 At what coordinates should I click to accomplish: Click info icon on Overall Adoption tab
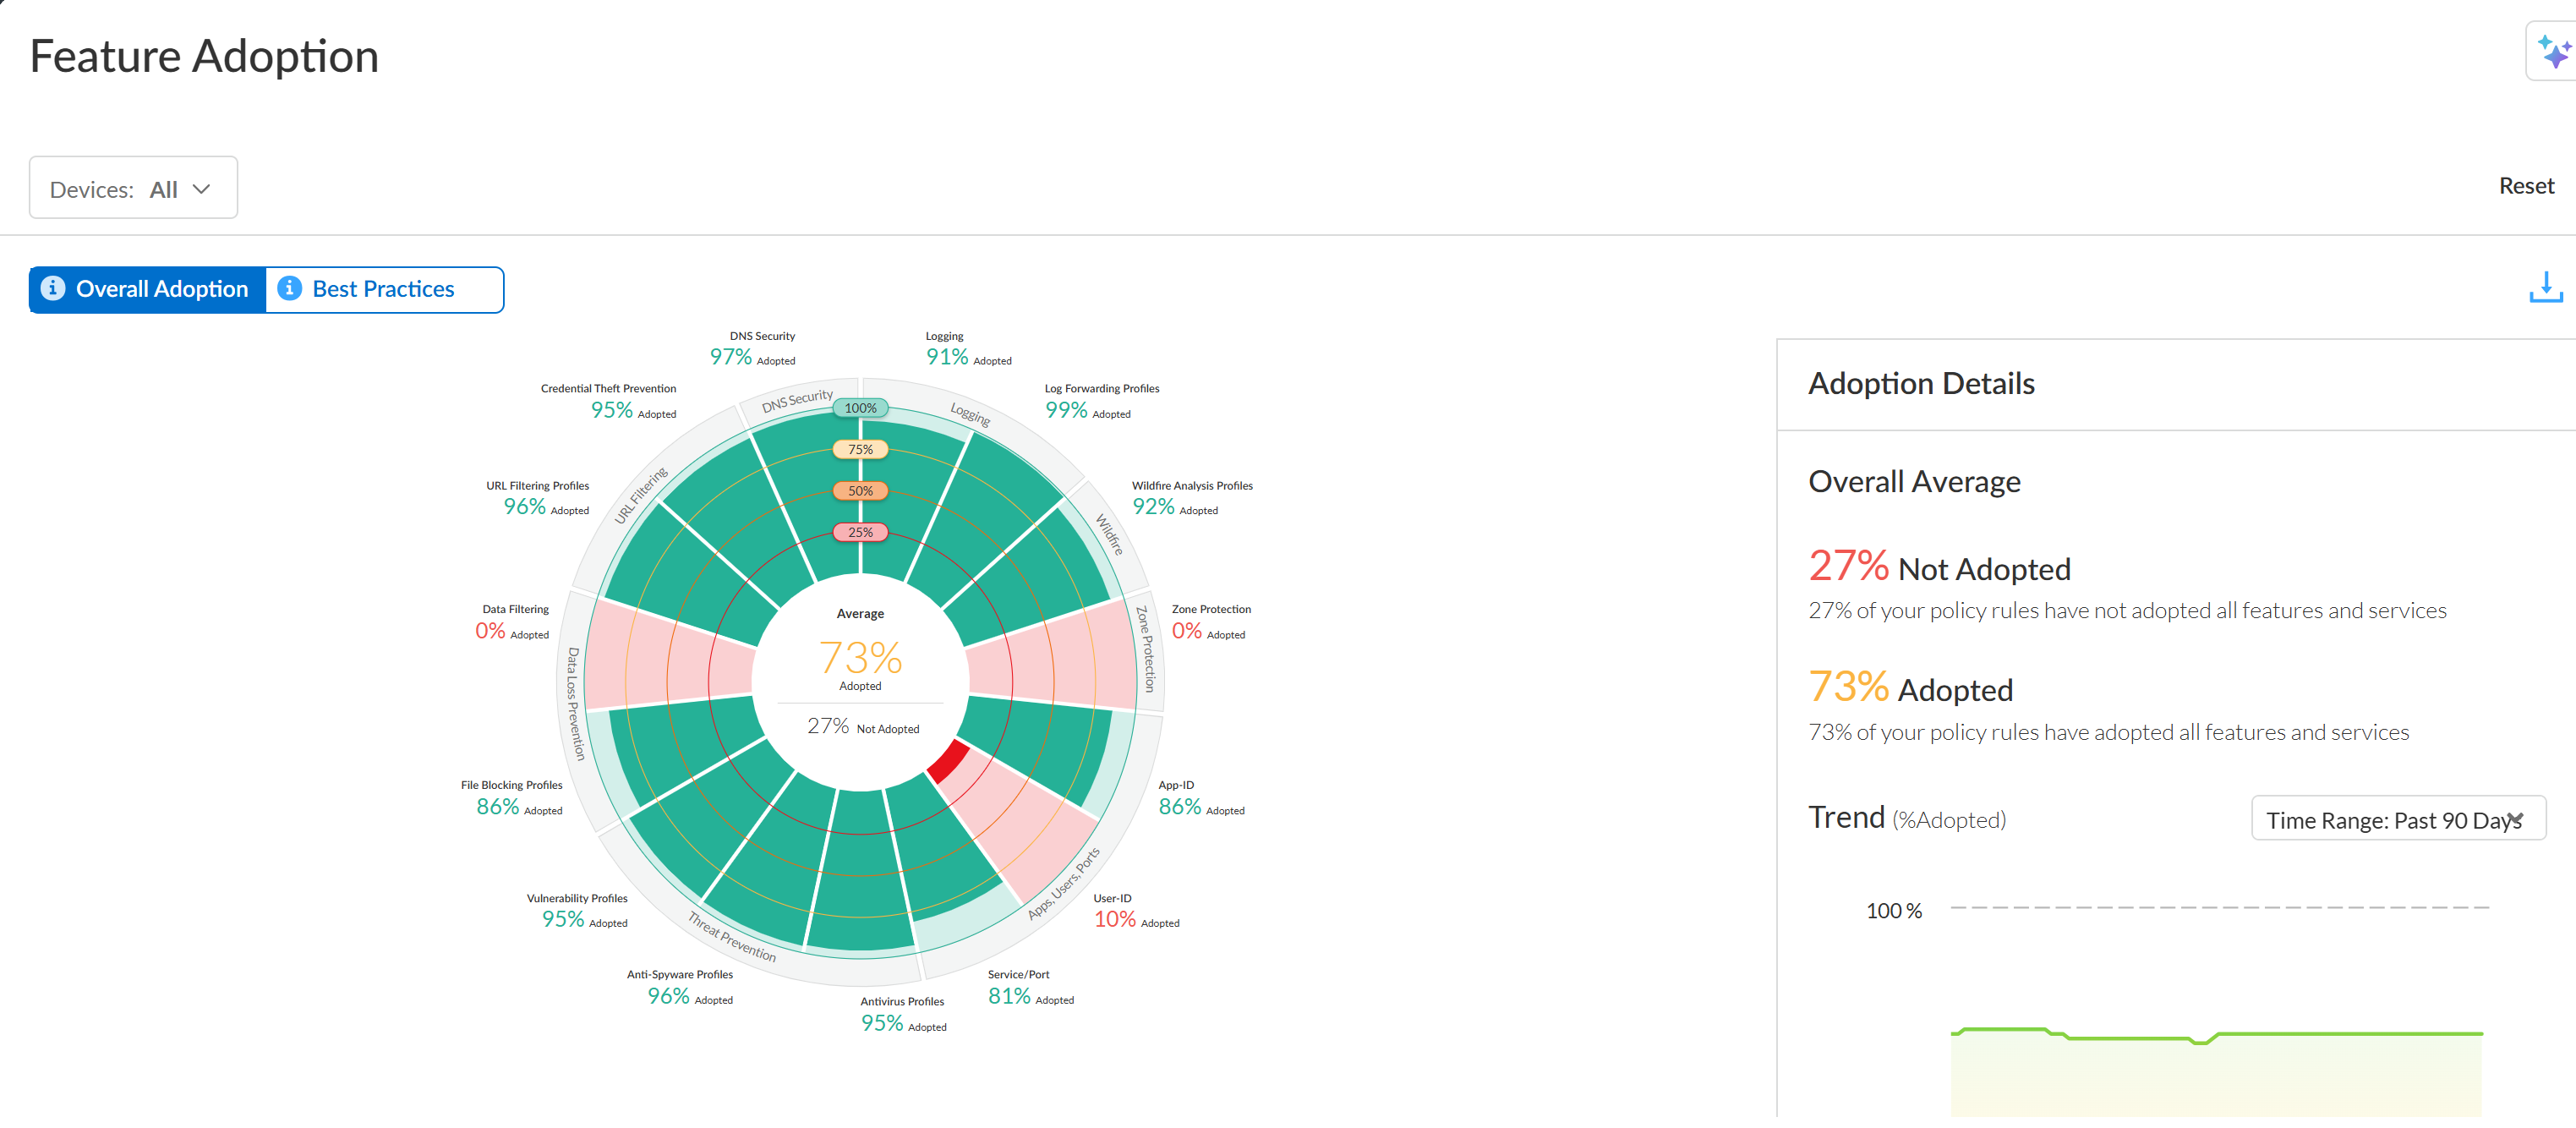53,289
